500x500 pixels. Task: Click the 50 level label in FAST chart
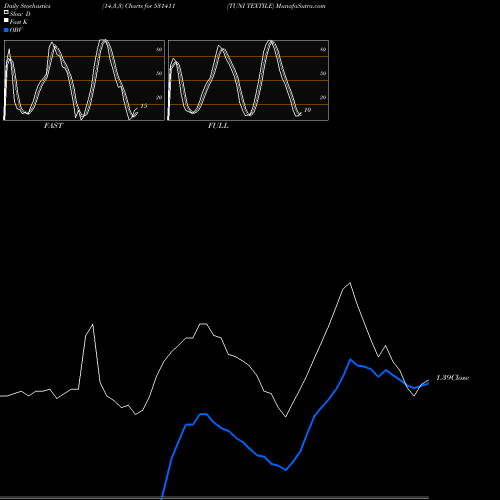(159, 73)
